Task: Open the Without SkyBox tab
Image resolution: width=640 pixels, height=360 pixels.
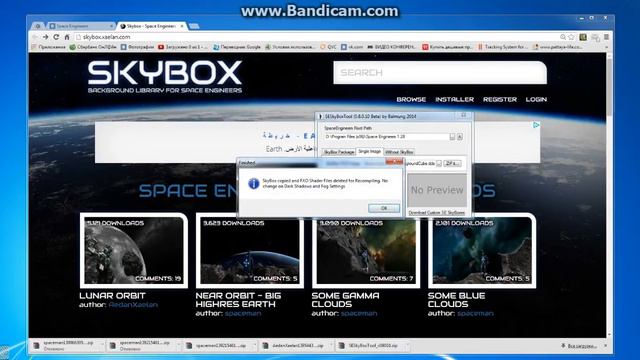Action: tap(399, 152)
